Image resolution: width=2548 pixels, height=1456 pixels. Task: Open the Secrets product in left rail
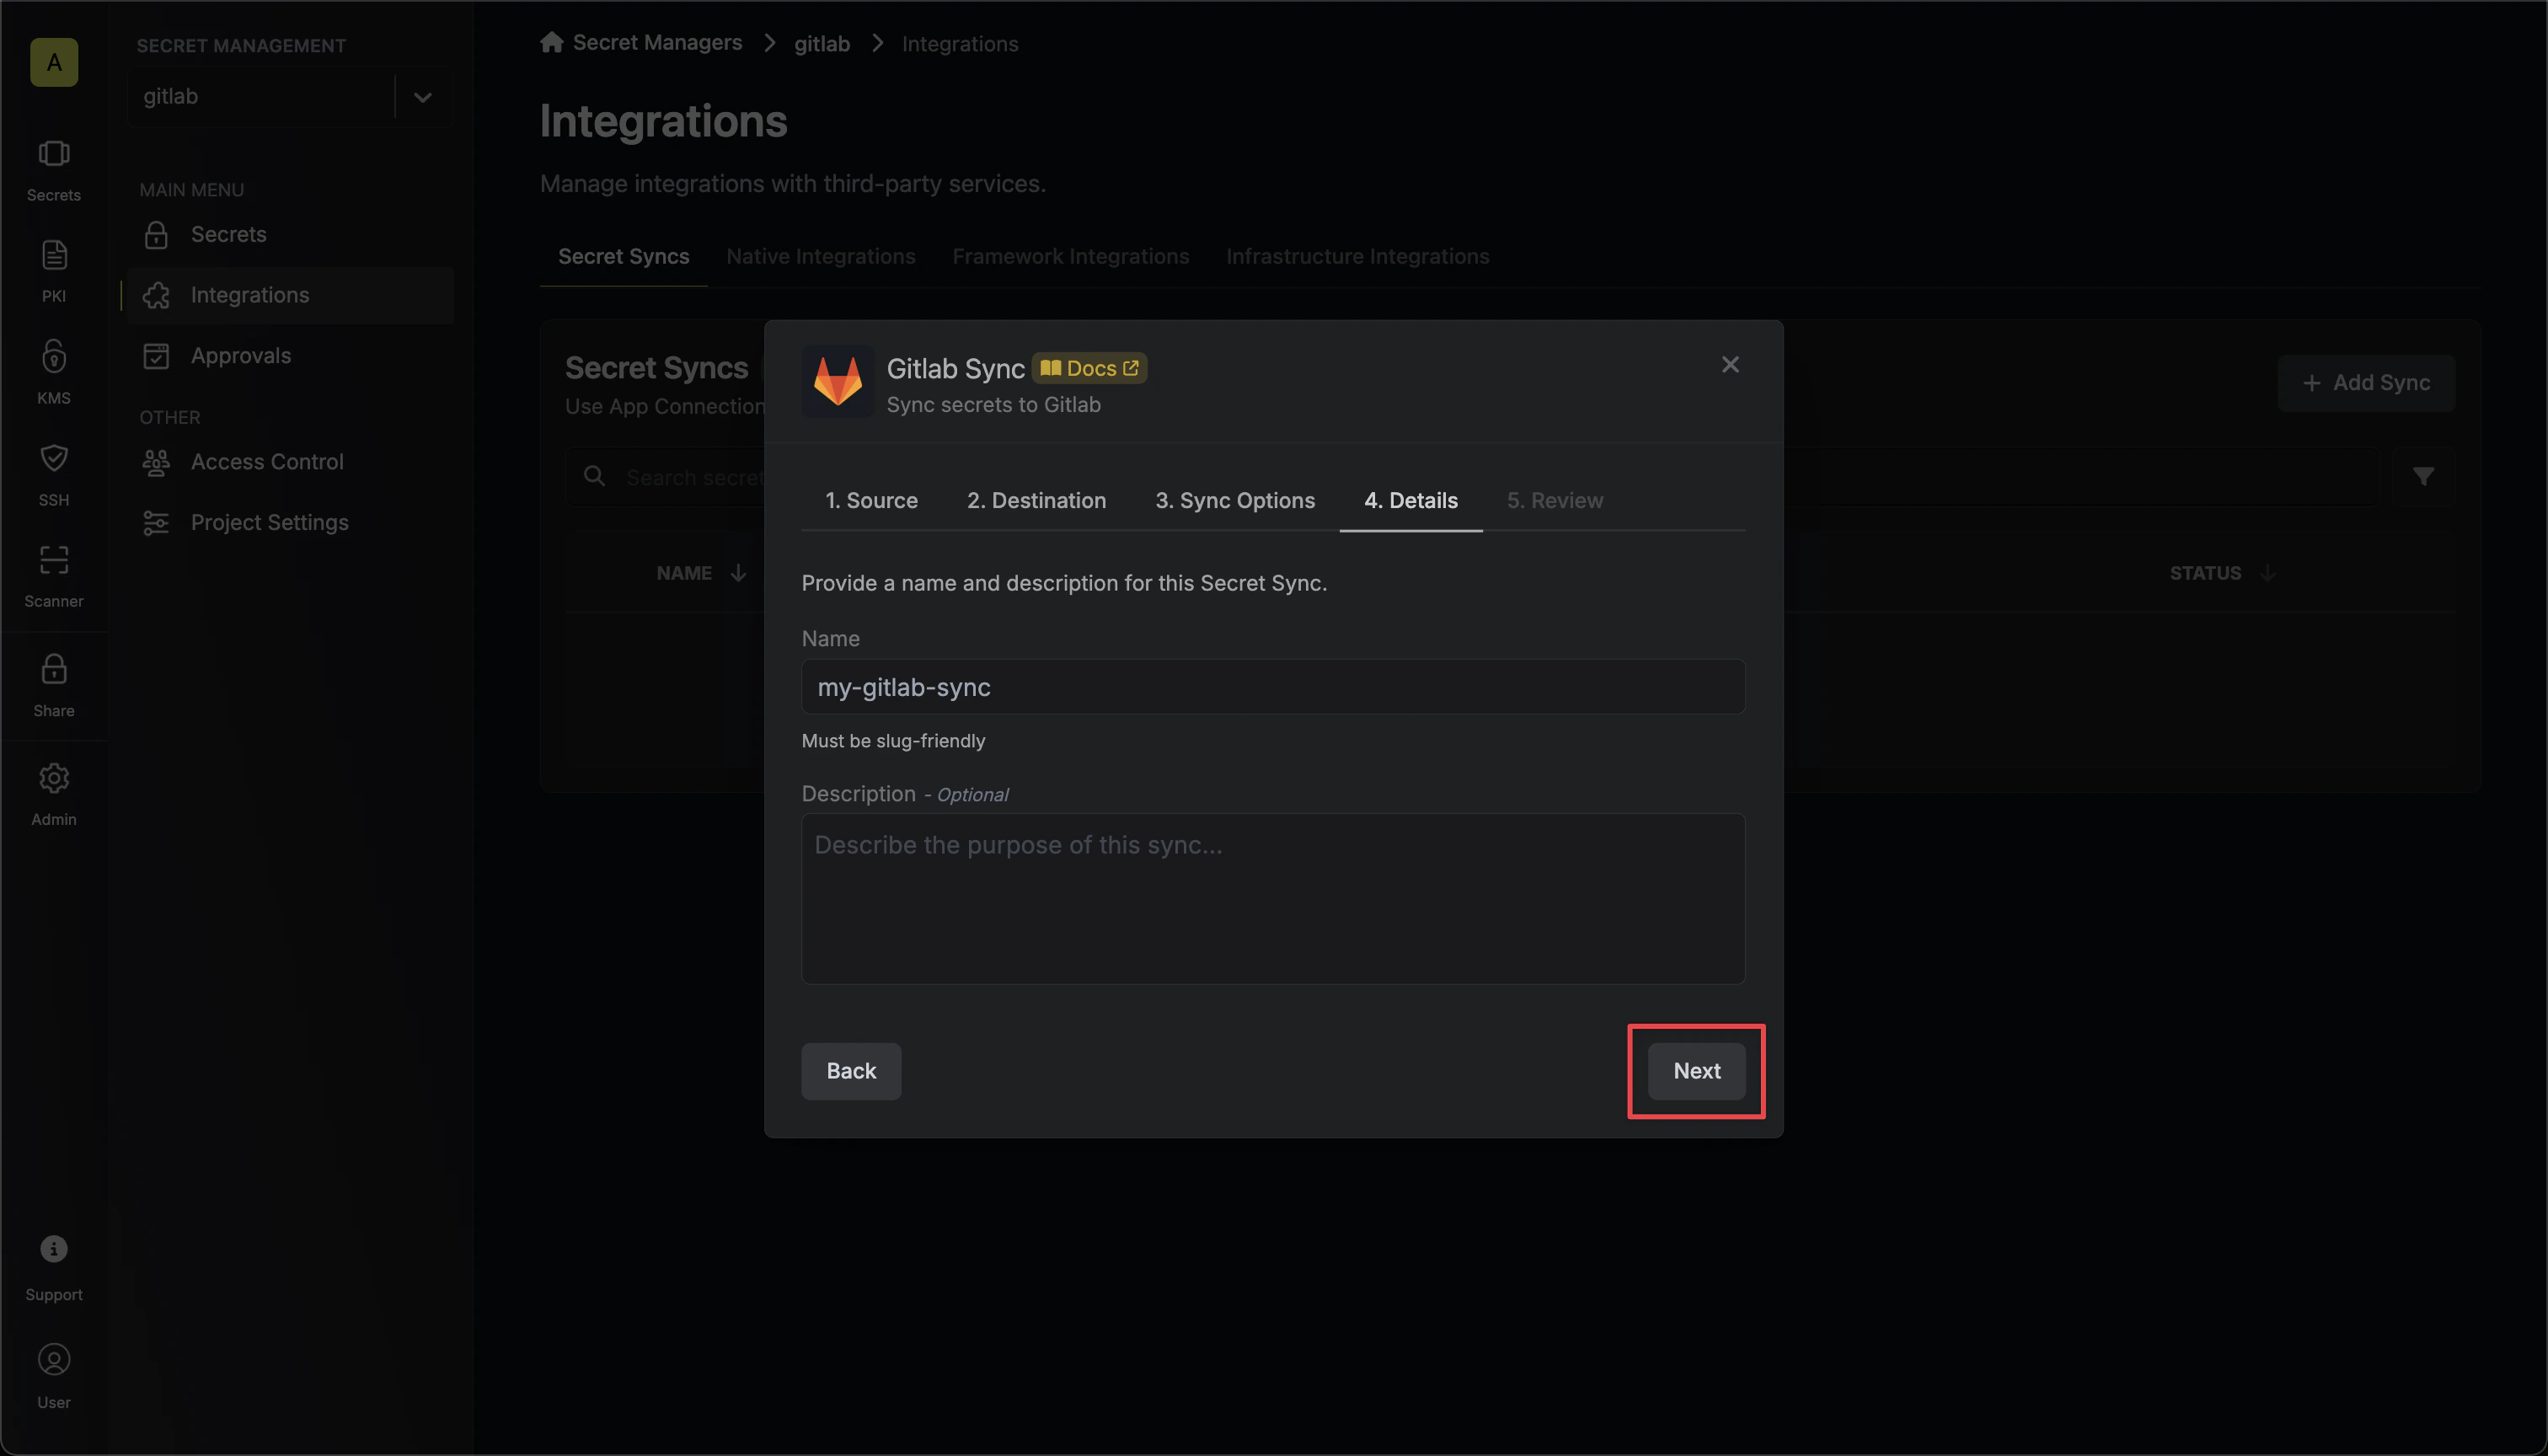54,171
